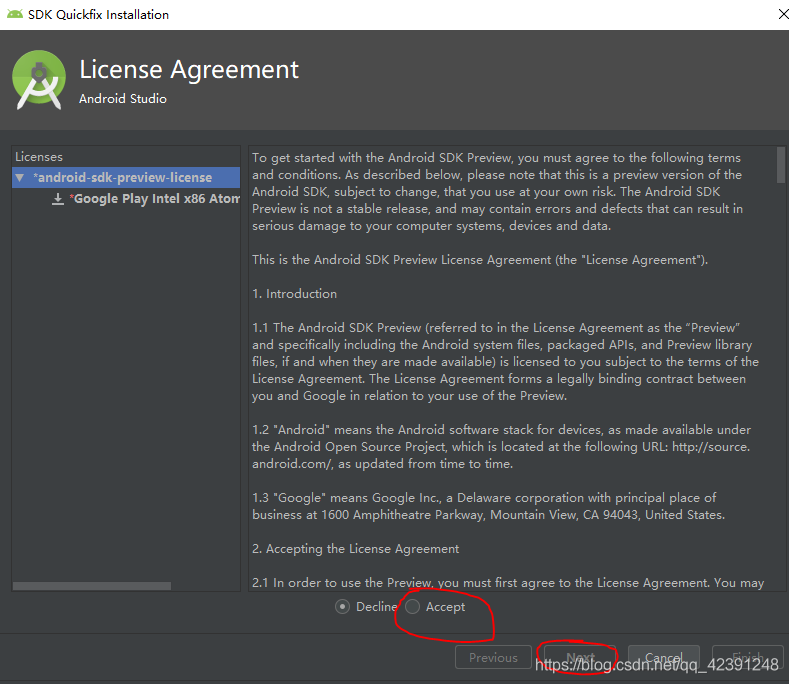Screen dimensions: 789x684
Task: Click the Previous button
Action: pos(493,658)
